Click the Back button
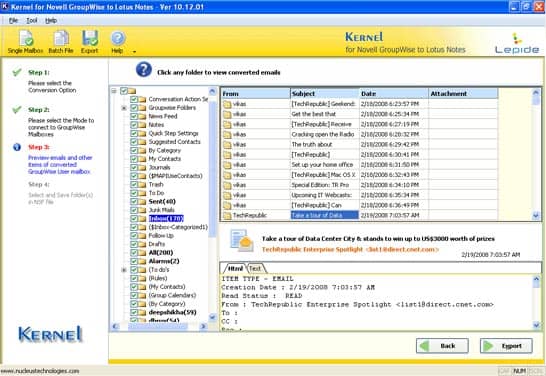 442,346
